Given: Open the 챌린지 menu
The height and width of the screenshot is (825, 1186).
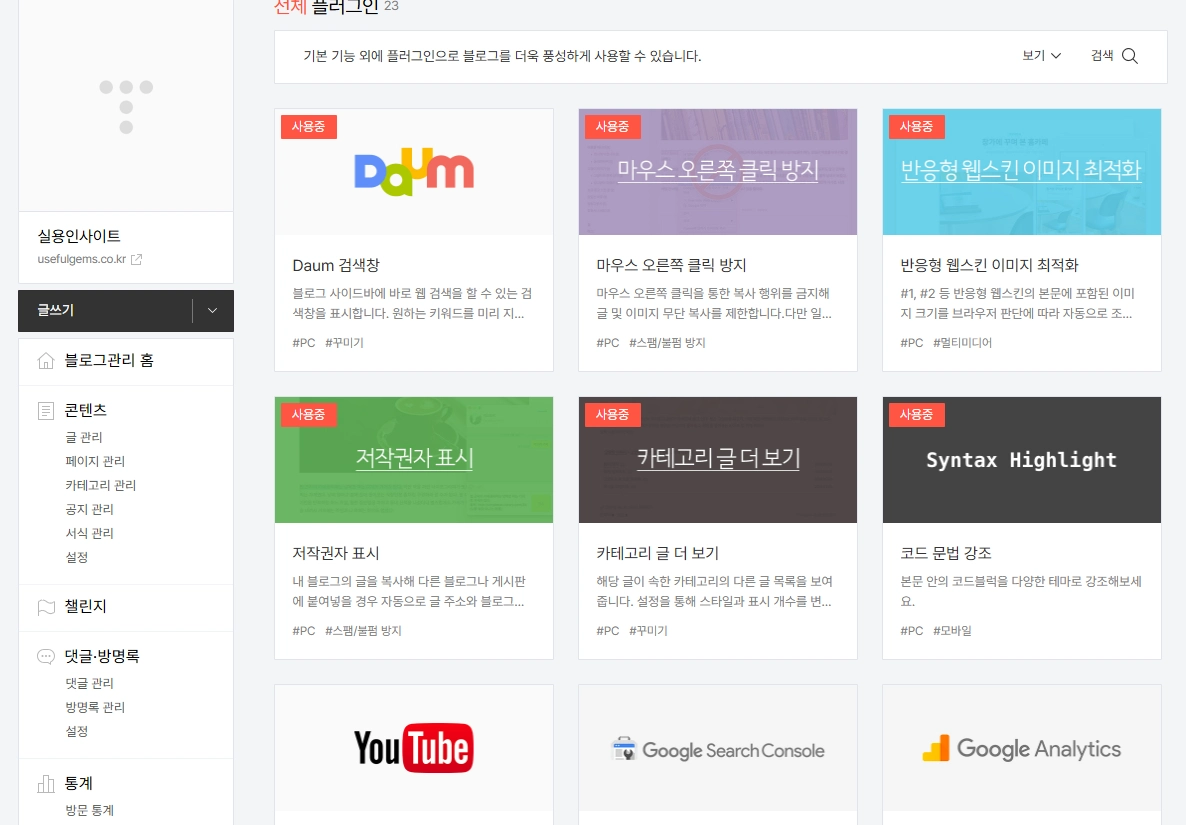Looking at the screenshot, I should 85,607.
